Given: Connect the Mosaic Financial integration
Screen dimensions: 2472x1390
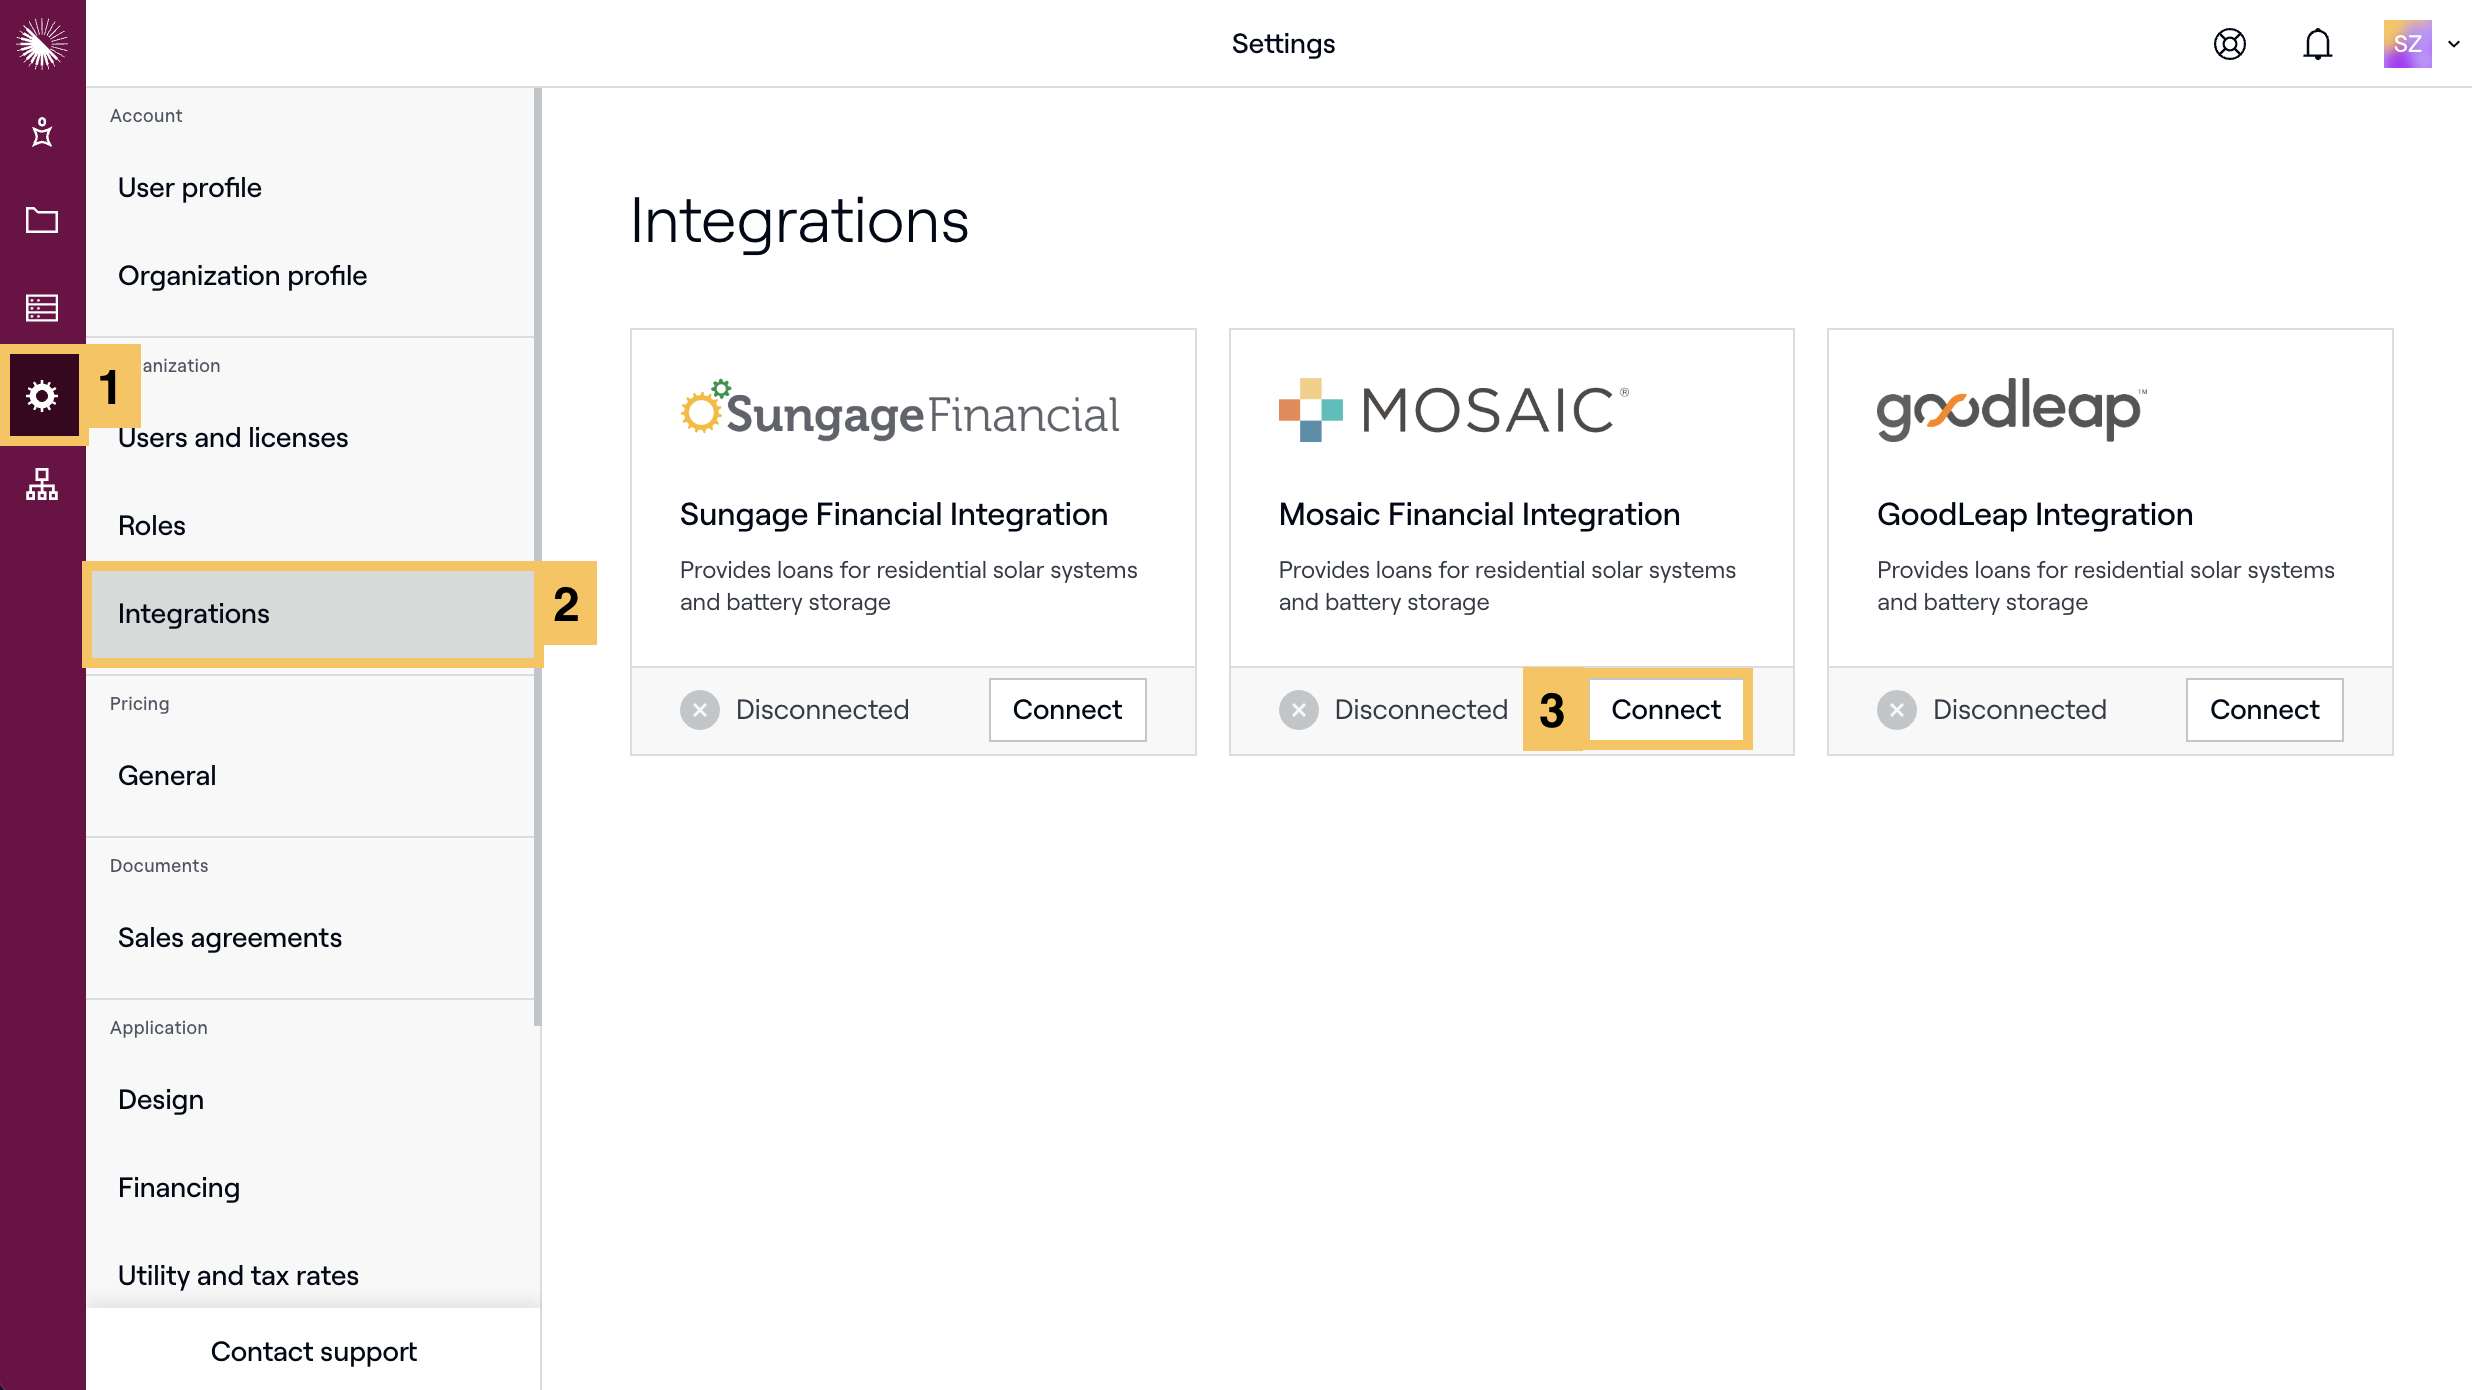Looking at the screenshot, I should [x=1665, y=710].
